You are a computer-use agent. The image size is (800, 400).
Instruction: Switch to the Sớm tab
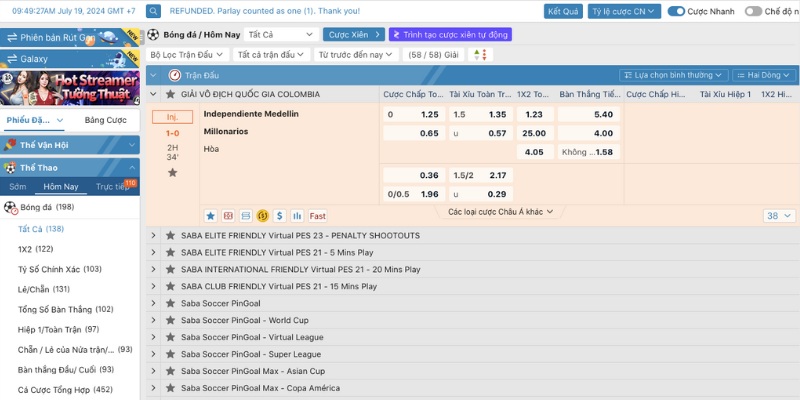click(18, 187)
